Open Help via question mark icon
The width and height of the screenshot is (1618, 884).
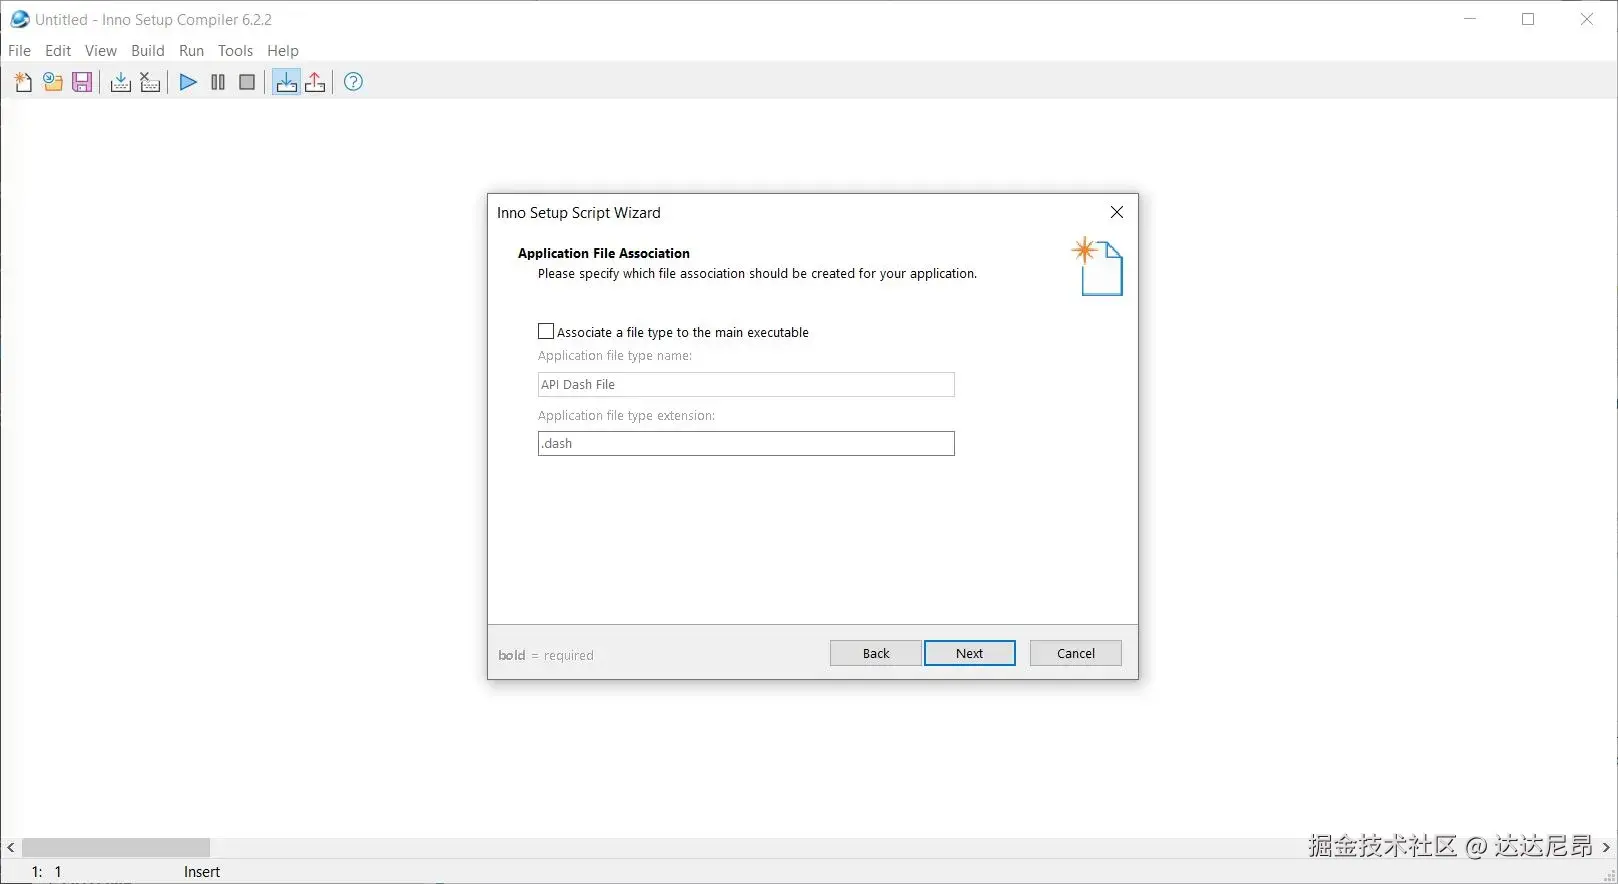[x=353, y=82]
